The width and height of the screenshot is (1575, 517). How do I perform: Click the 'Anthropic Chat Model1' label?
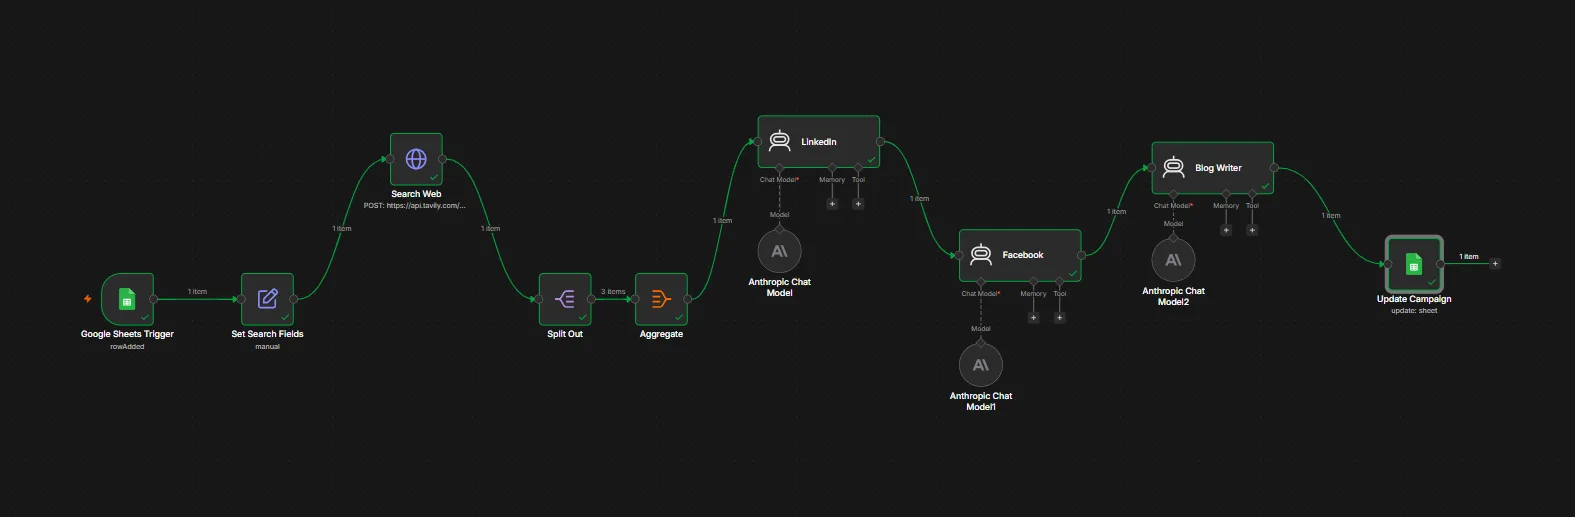pos(981,401)
